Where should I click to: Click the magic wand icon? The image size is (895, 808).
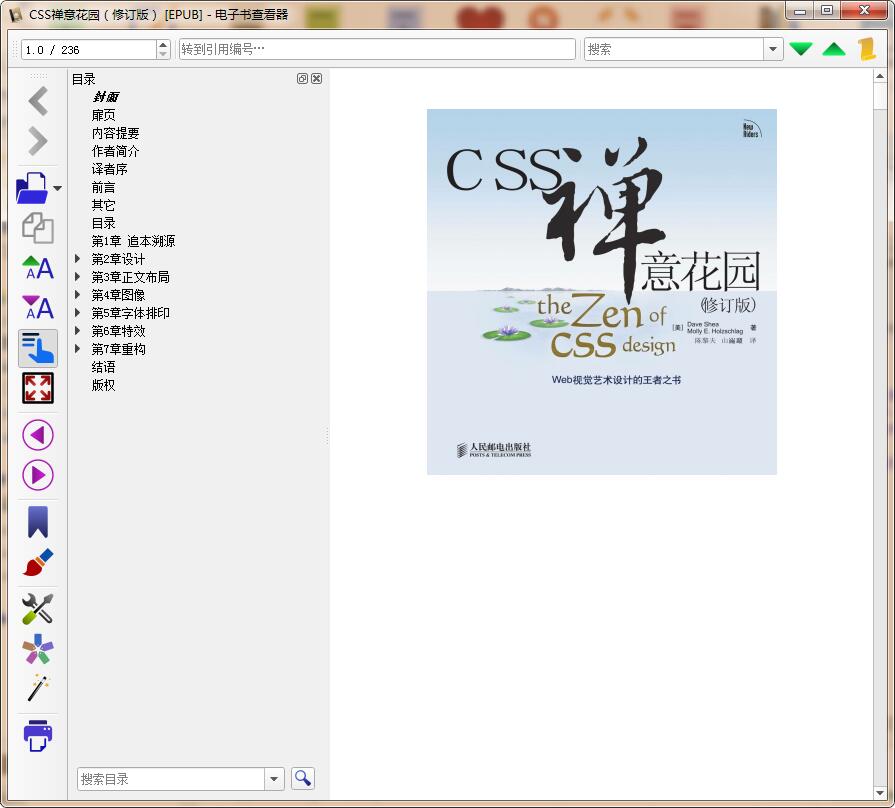tap(38, 688)
